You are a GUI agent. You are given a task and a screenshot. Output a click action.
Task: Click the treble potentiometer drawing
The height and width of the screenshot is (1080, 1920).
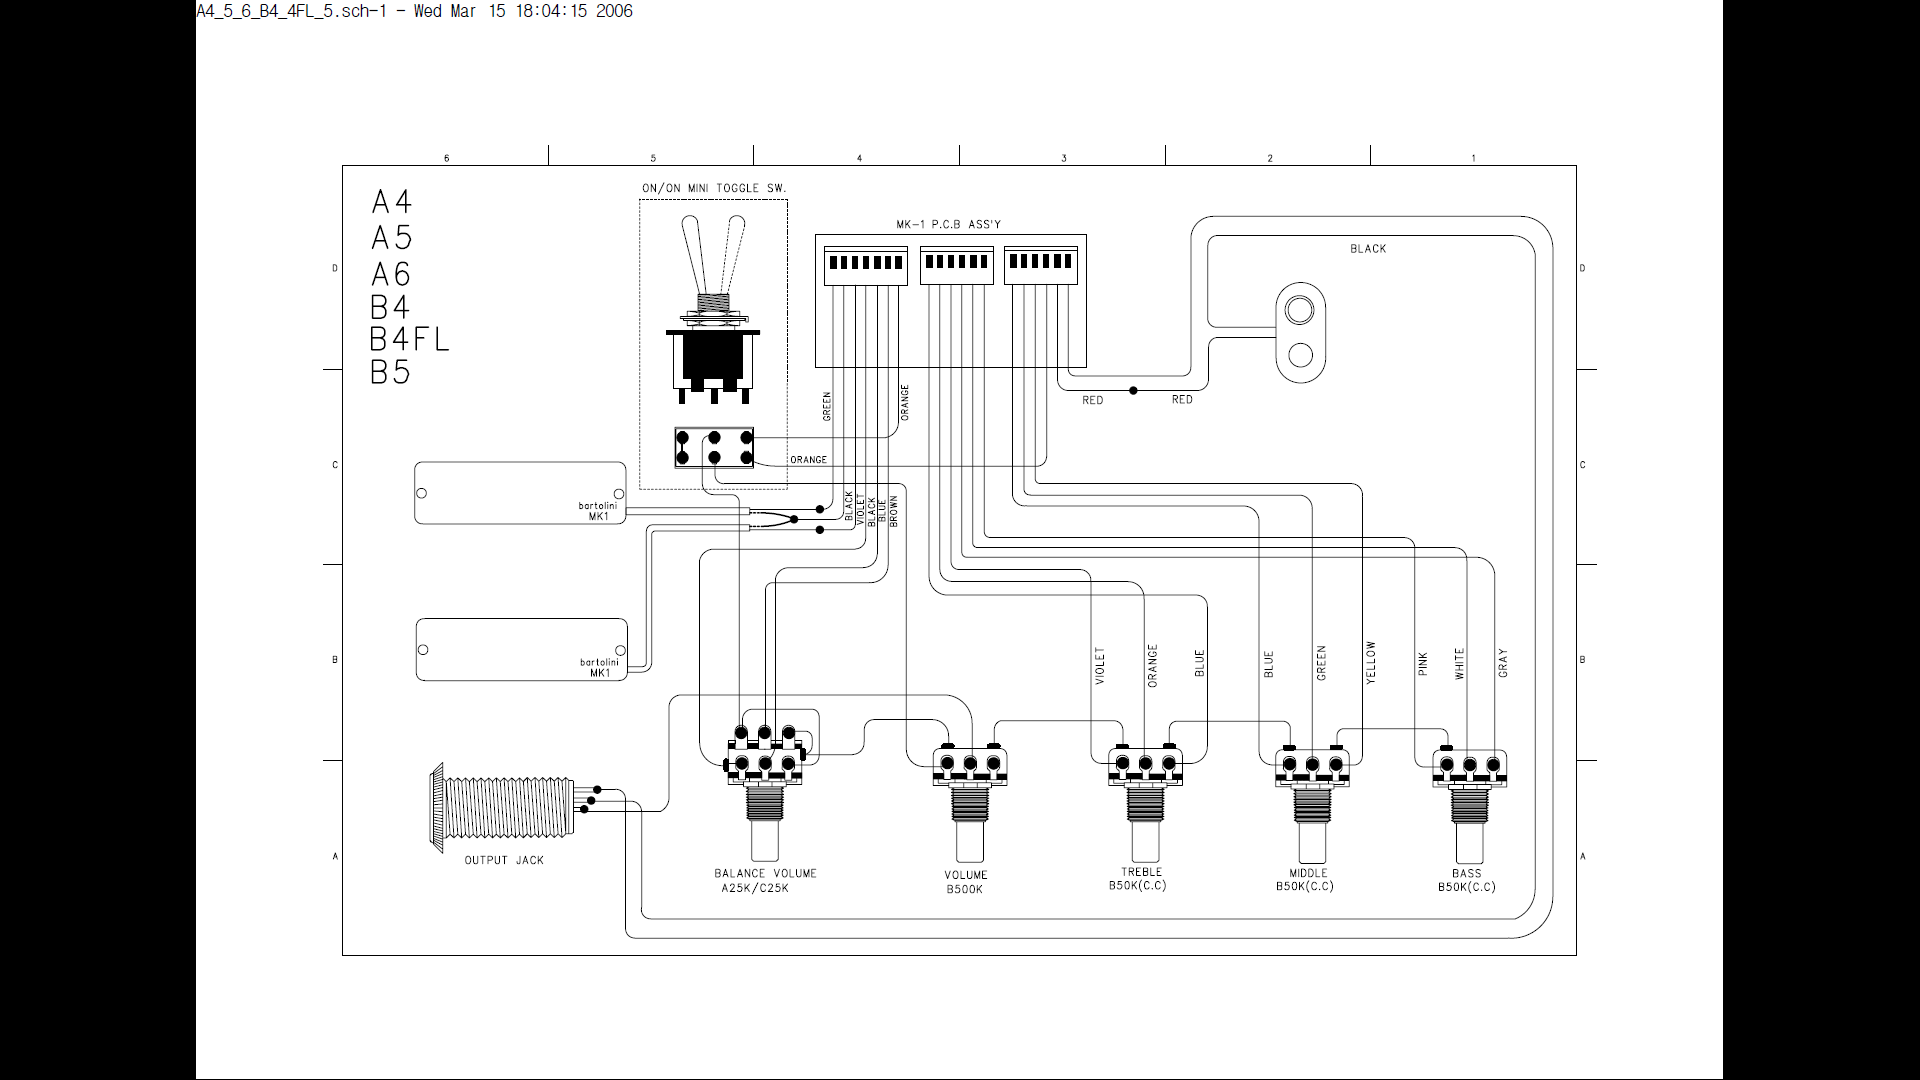pos(1145,802)
